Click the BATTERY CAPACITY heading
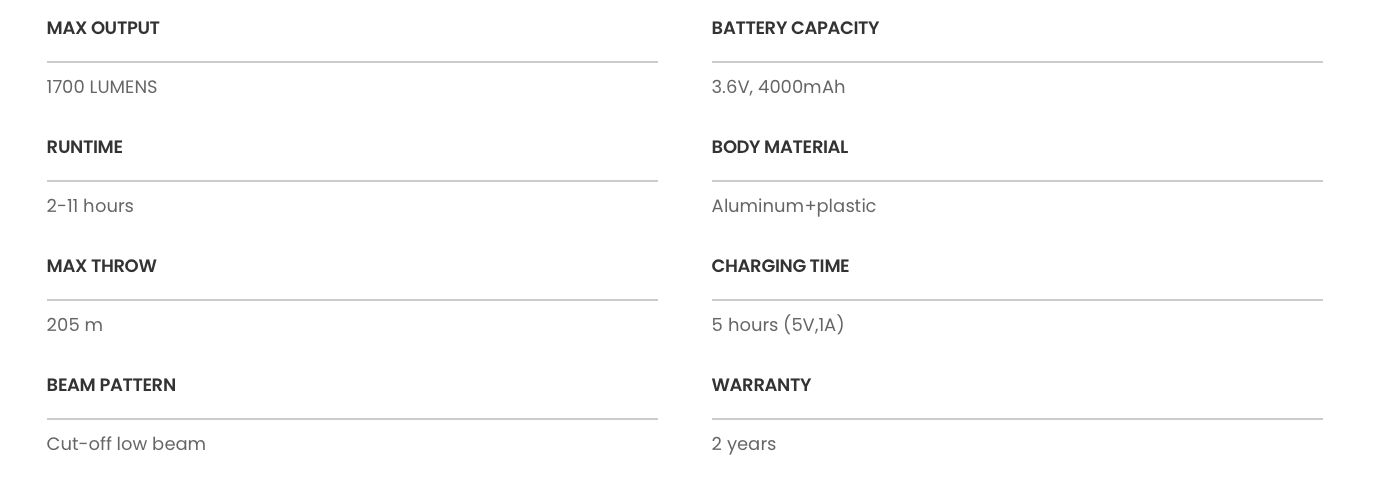1378x490 pixels. (795, 28)
